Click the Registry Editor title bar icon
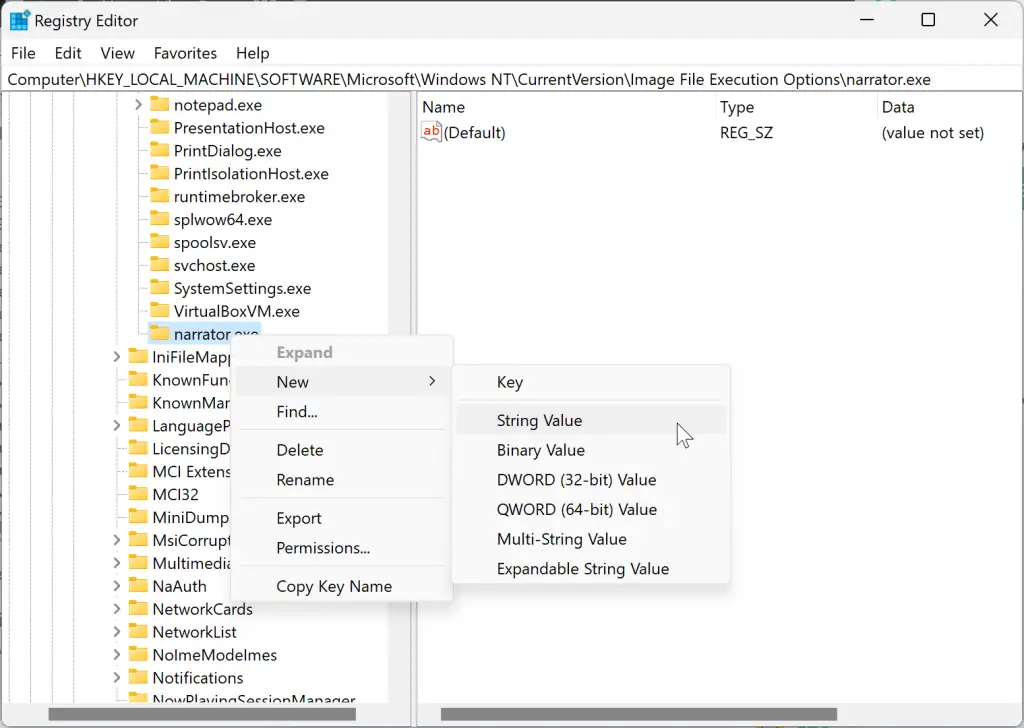1024x728 pixels. (x=19, y=19)
